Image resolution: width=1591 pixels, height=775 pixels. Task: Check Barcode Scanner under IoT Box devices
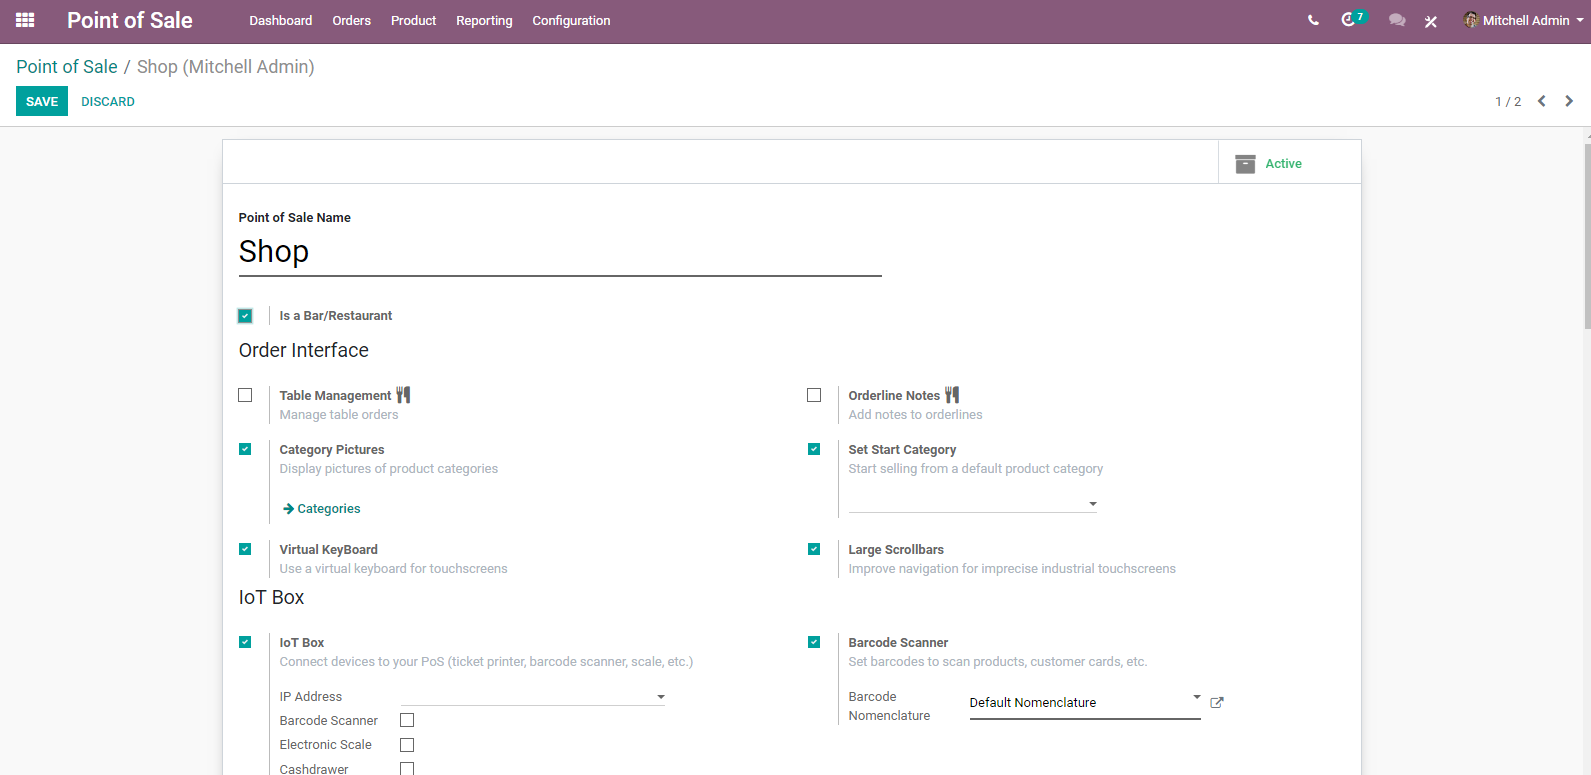click(x=407, y=720)
